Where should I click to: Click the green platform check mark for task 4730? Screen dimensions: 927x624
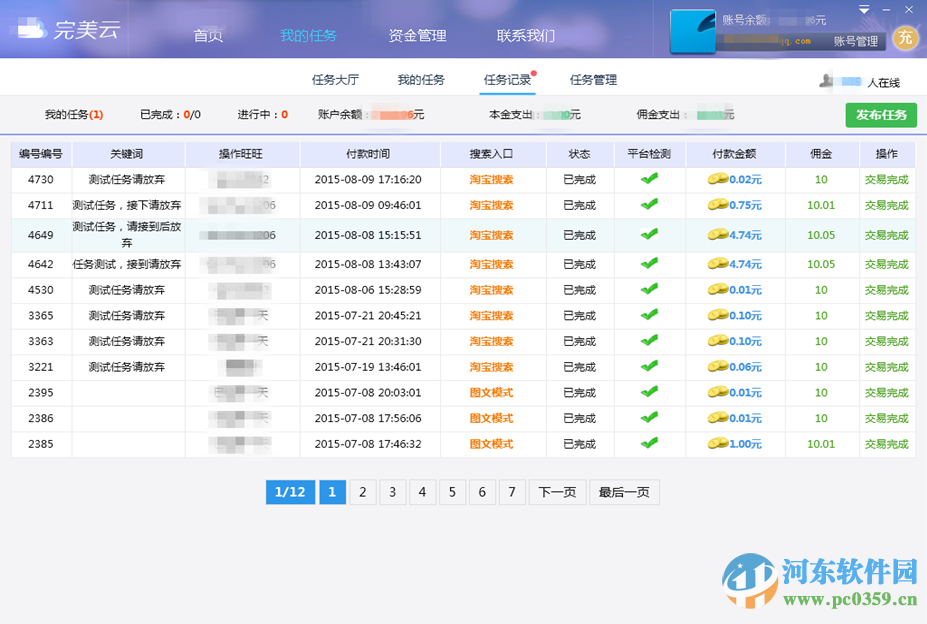(x=649, y=178)
